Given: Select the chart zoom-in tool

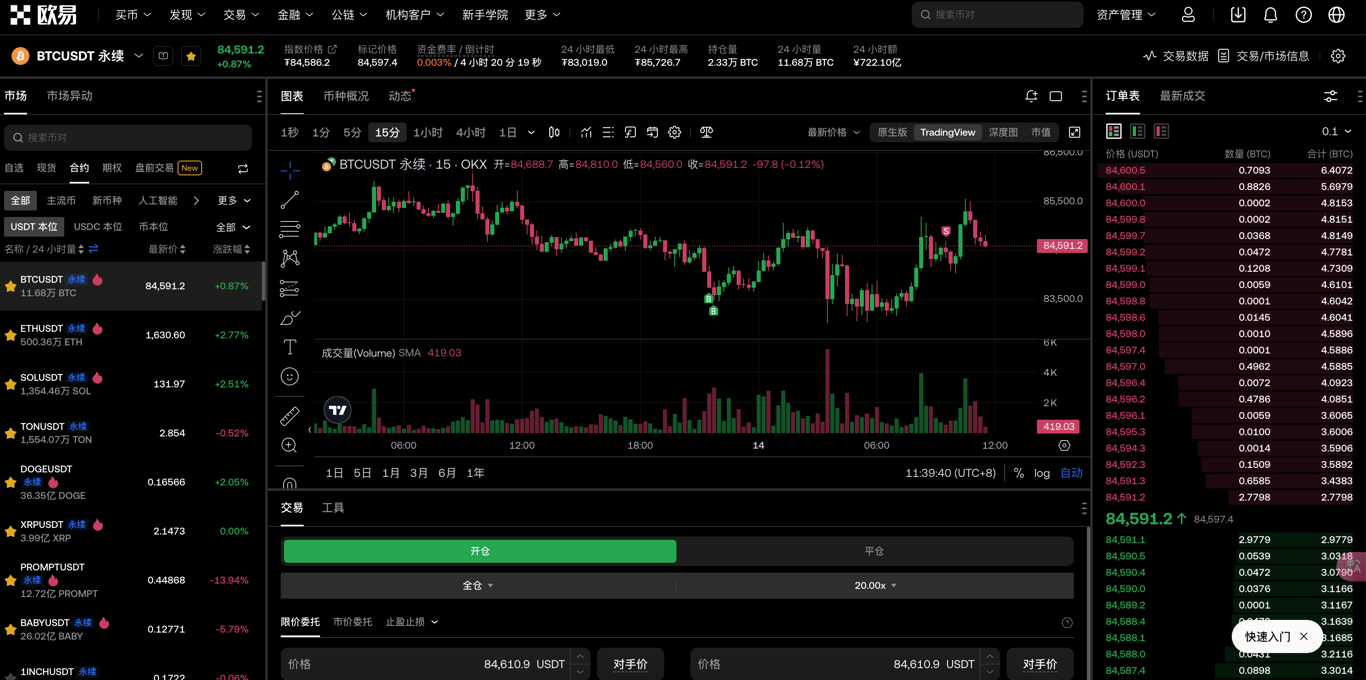Looking at the screenshot, I should tap(290, 445).
